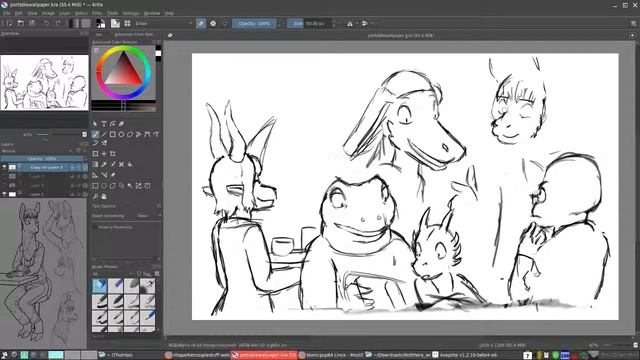This screenshot has width=640, height=360.
Task: Activate the Pan hand tool
Action: [104, 196]
